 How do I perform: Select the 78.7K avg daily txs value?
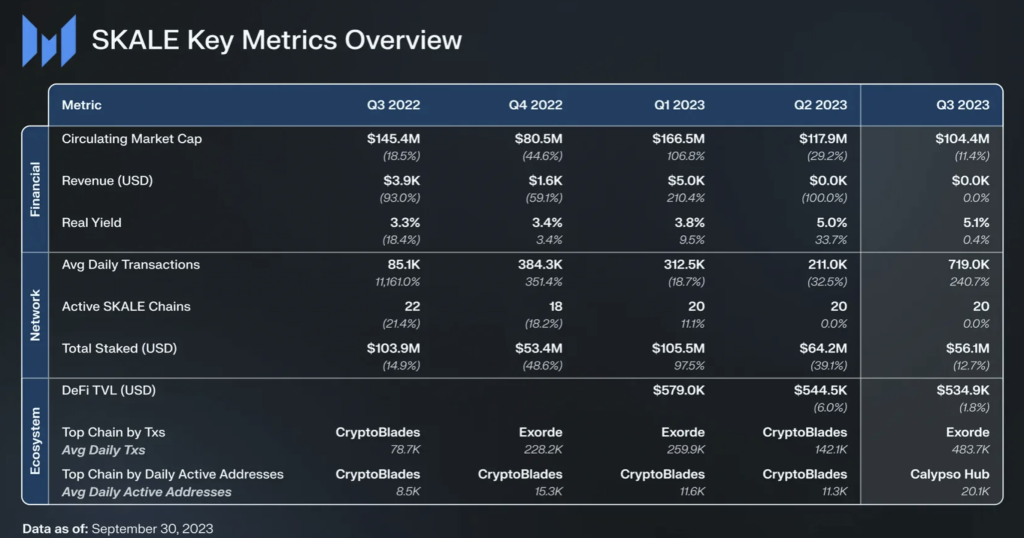[405, 450]
